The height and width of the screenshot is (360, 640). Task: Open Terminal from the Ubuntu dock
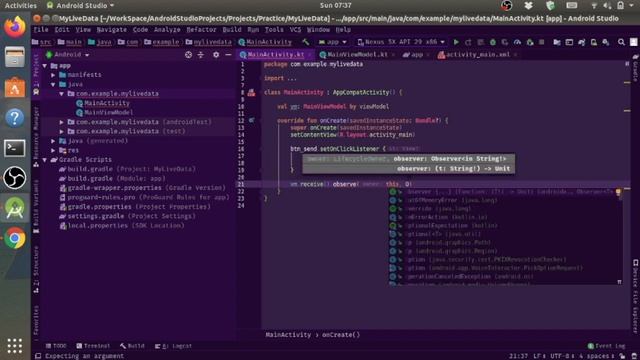point(15,148)
